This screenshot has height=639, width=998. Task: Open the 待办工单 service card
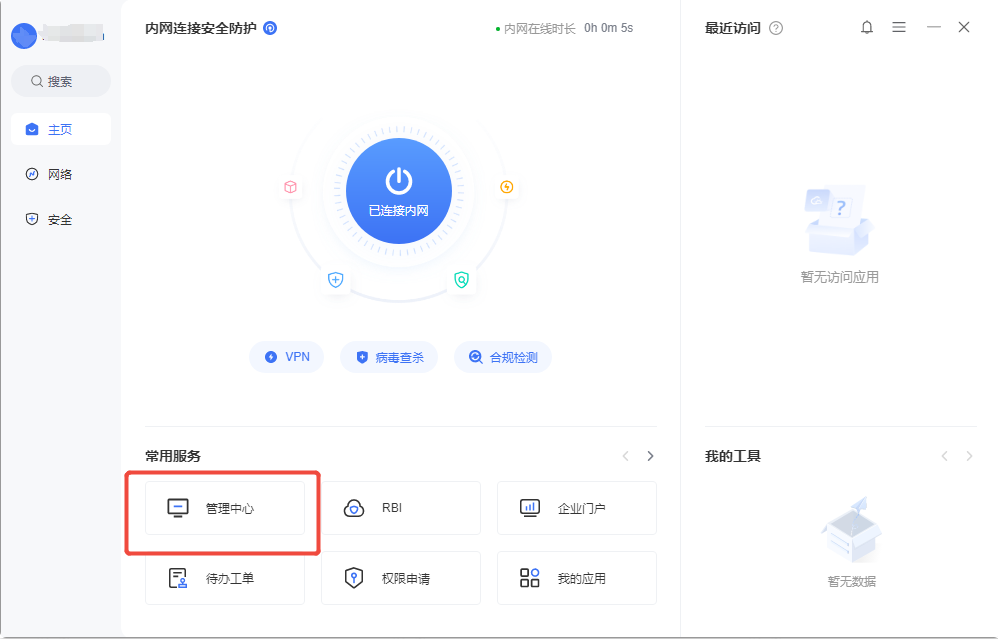pyautogui.click(x=225, y=578)
